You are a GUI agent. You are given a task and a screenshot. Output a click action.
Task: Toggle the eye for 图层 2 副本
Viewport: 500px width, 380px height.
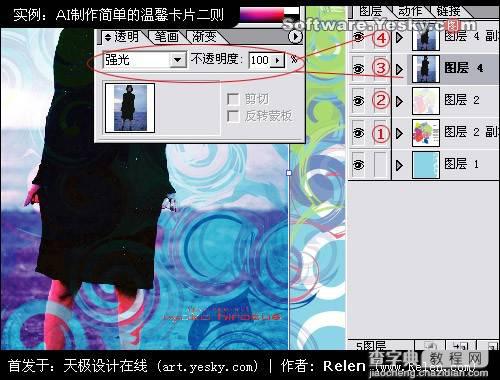click(x=358, y=133)
